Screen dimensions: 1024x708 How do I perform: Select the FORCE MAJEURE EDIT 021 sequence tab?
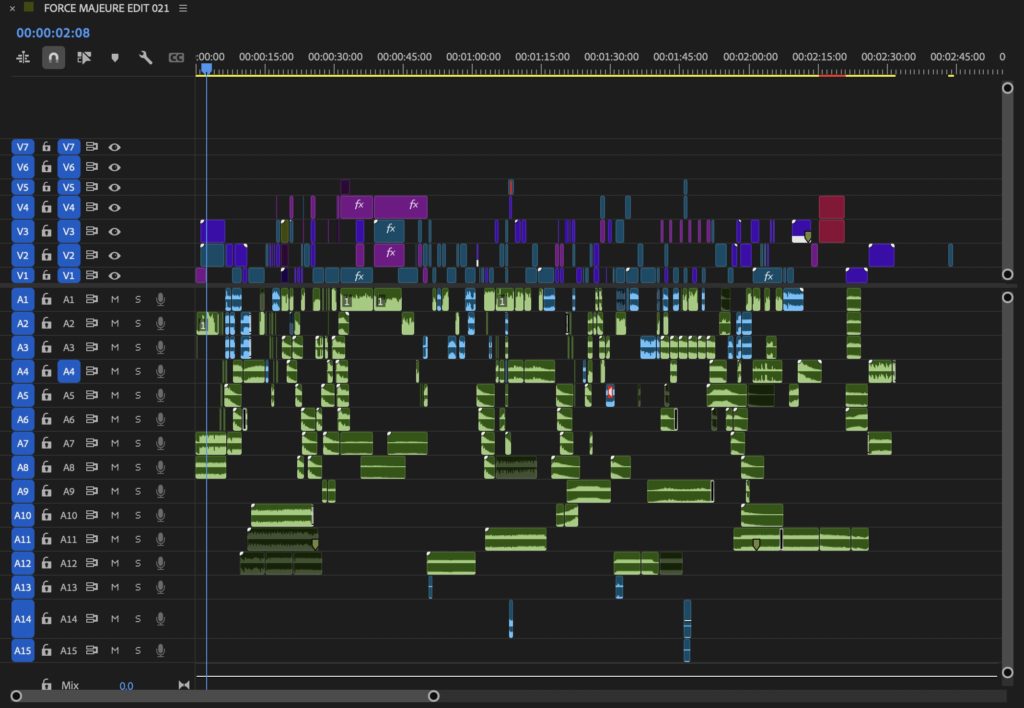tap(106, 8)
